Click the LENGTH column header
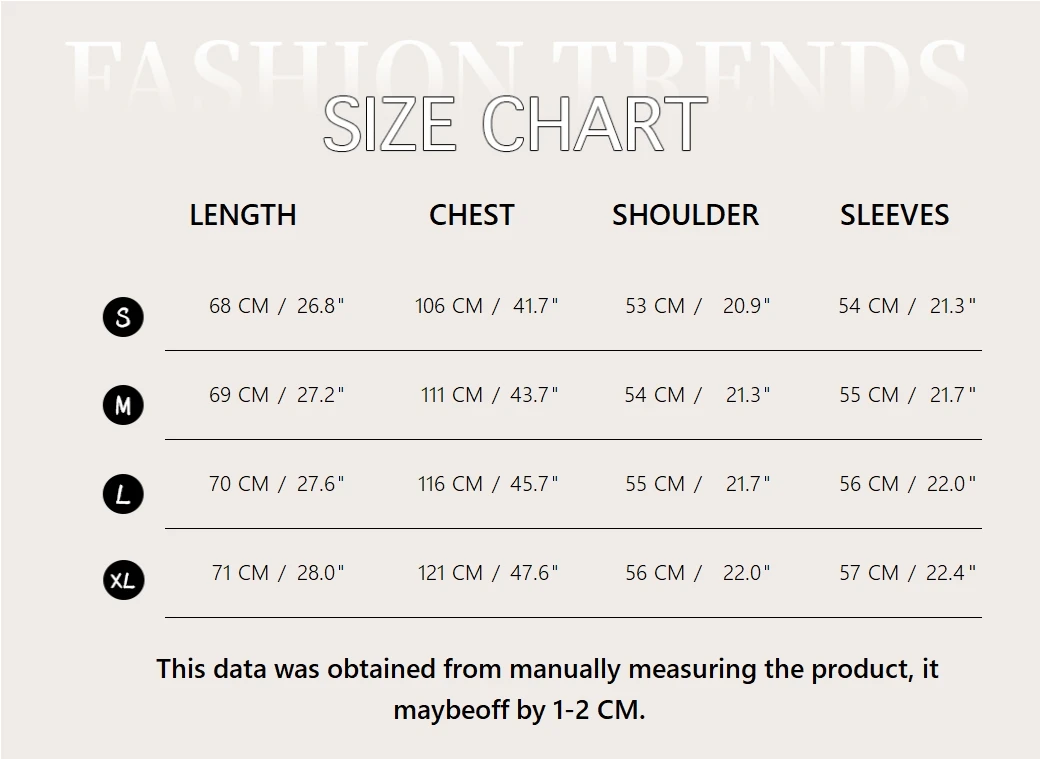1040x759 pixels. (x=243, y=215)
